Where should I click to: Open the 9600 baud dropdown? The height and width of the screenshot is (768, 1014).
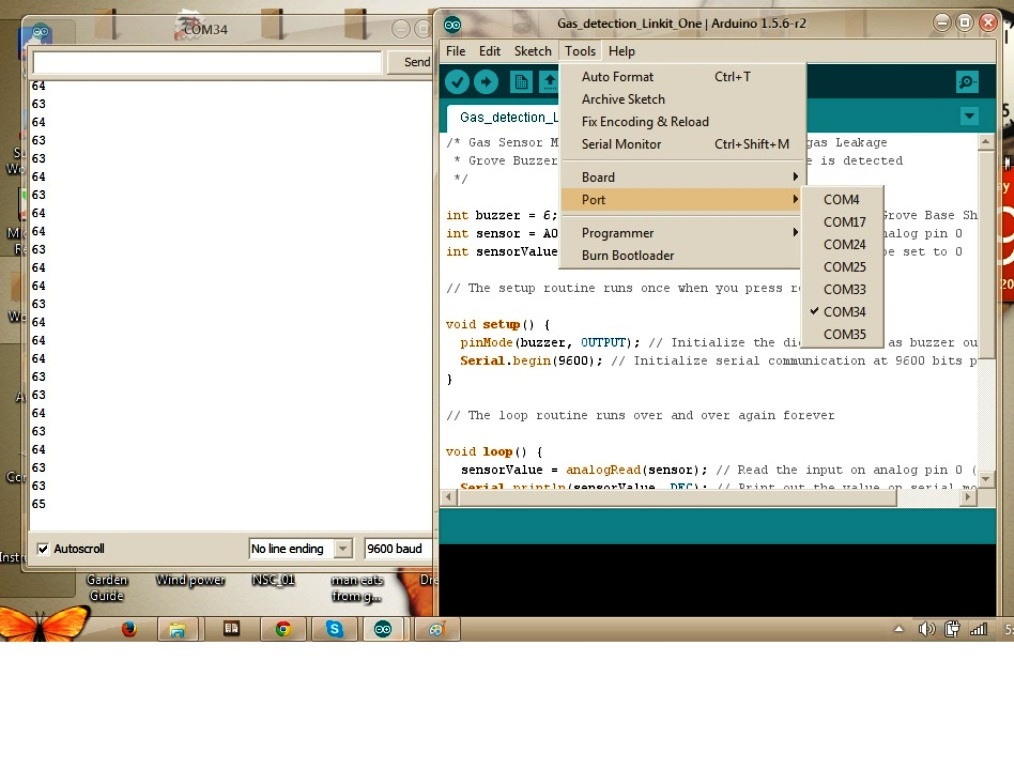tap(397, 549)
